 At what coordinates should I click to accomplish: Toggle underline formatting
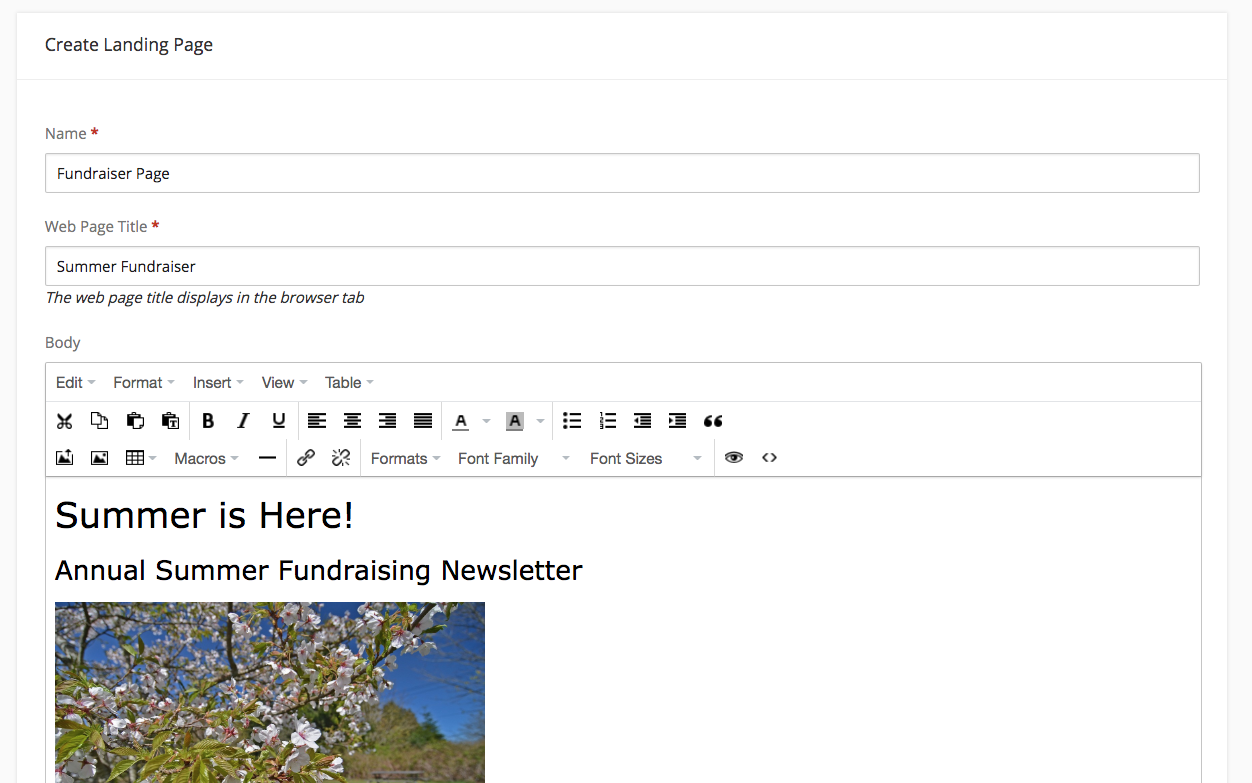point(278,421)
